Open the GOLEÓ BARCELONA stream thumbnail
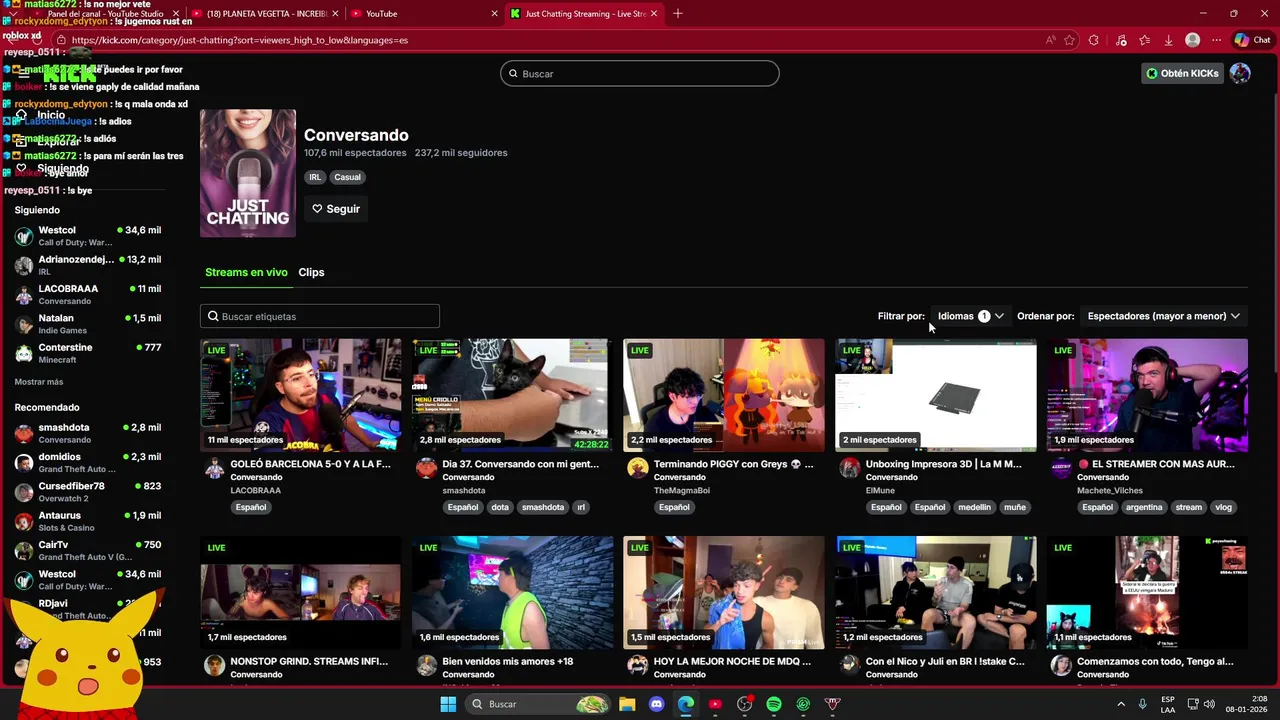The height and width of the screenshot is (720, 1280). [300, 395]
